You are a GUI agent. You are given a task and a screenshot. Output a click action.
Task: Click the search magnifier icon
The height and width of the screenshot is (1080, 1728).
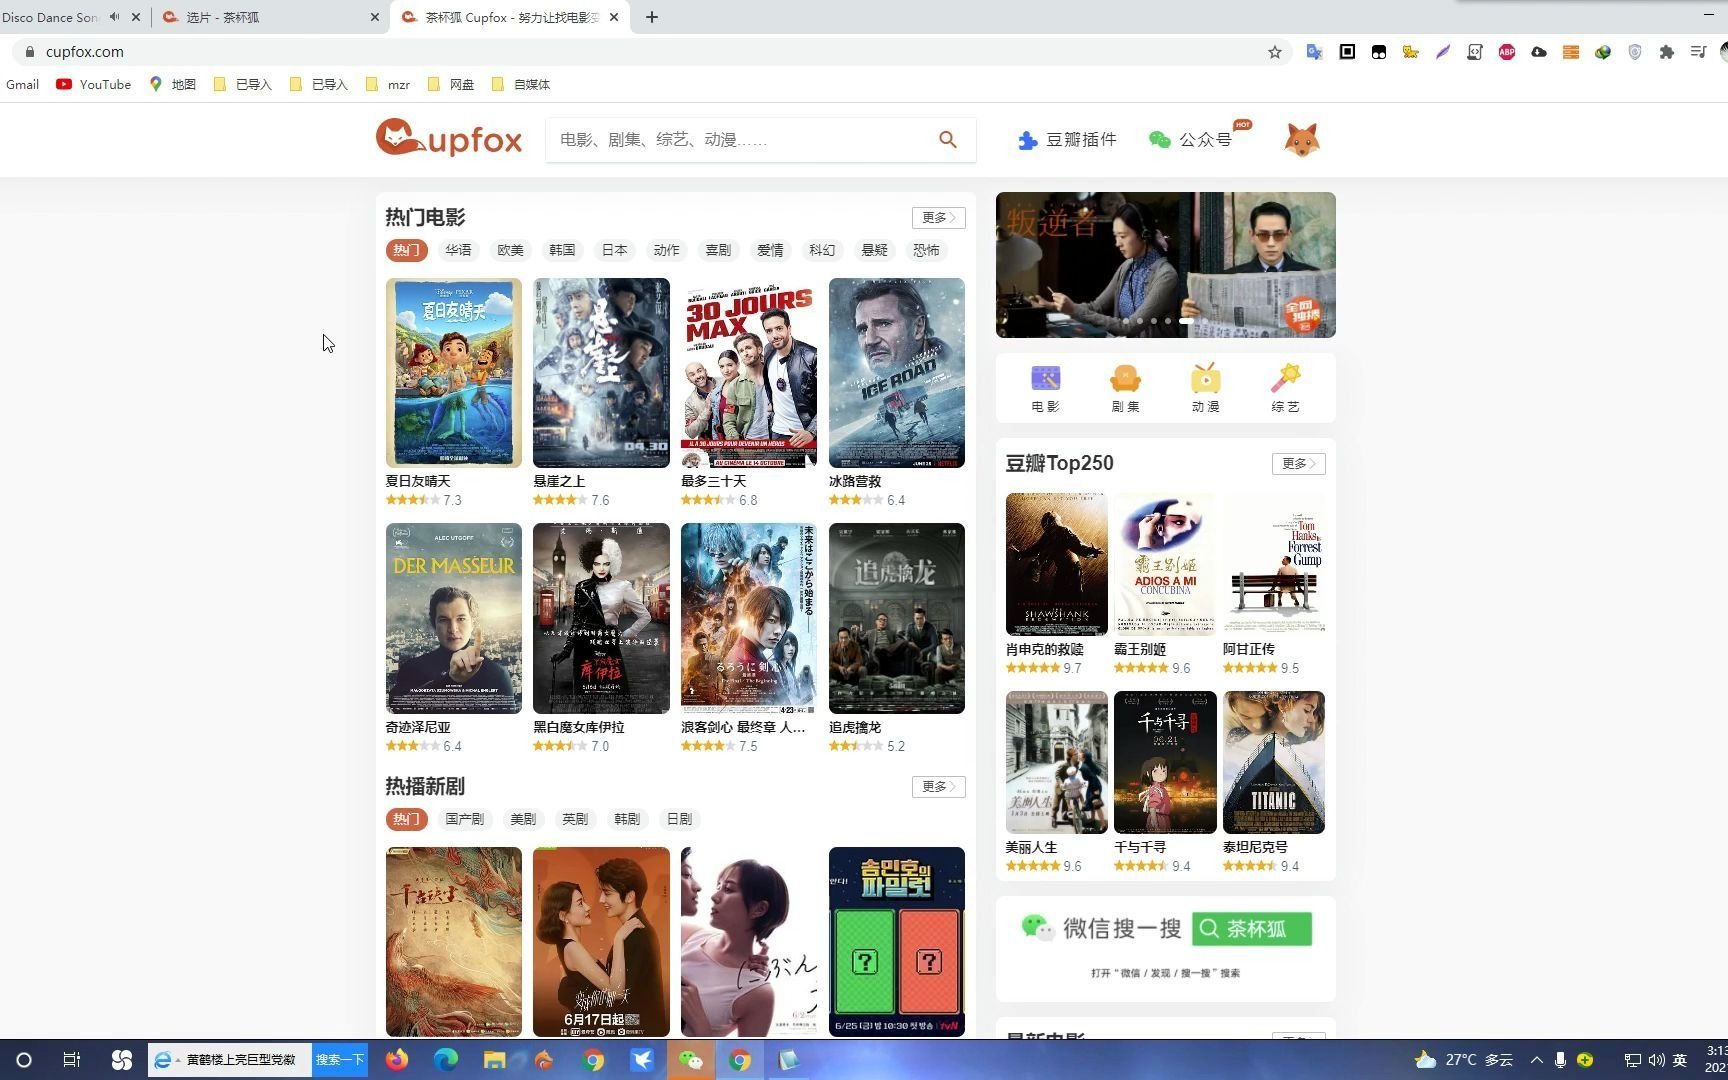coord(948,140)
